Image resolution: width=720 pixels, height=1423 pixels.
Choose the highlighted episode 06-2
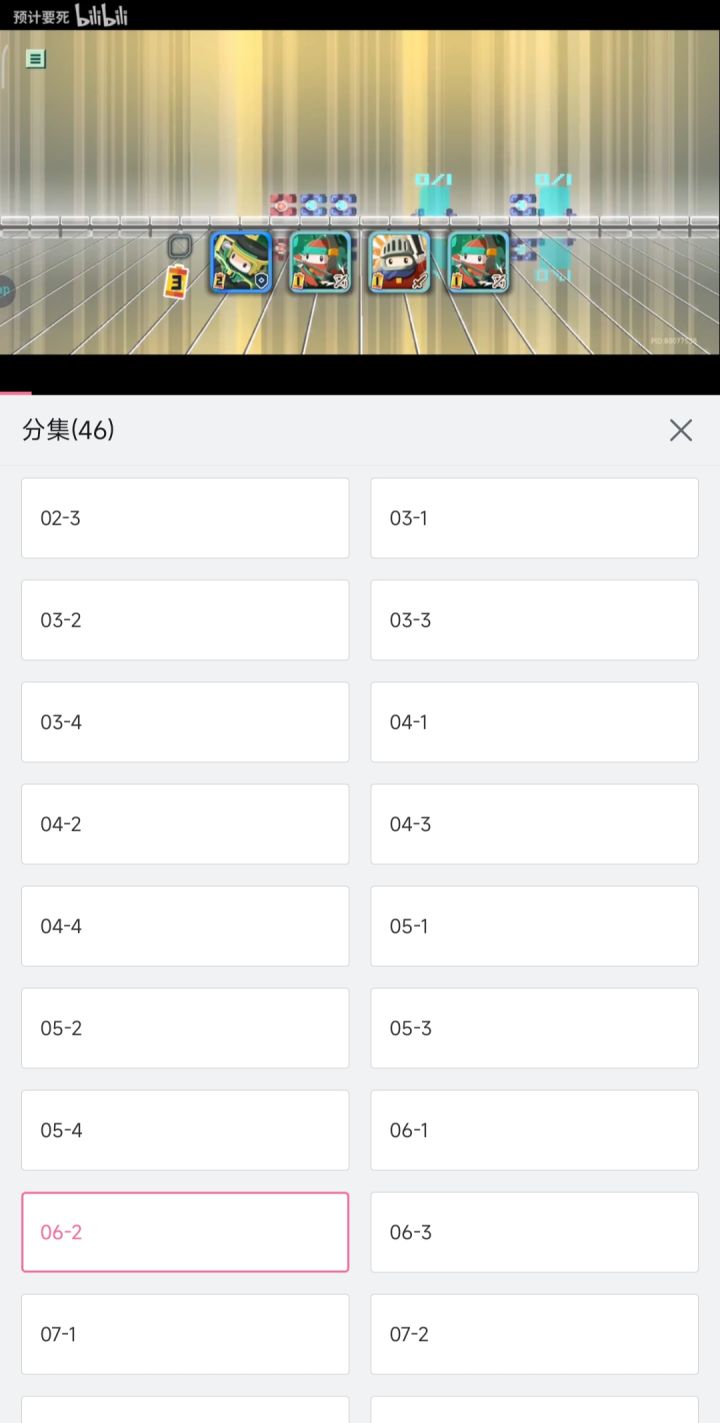pos(185,1232)
